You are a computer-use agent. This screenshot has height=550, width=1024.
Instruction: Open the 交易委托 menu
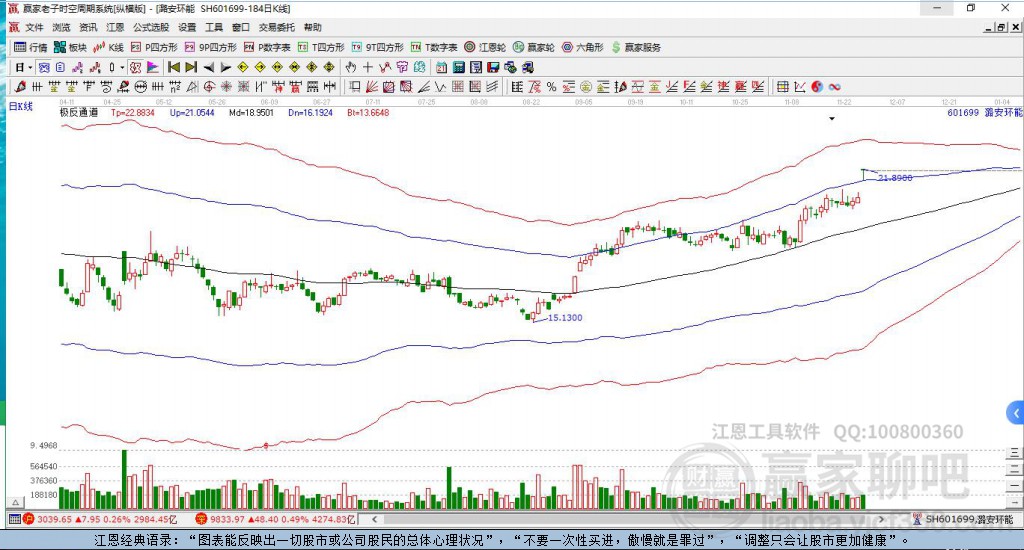coord(277,27)
